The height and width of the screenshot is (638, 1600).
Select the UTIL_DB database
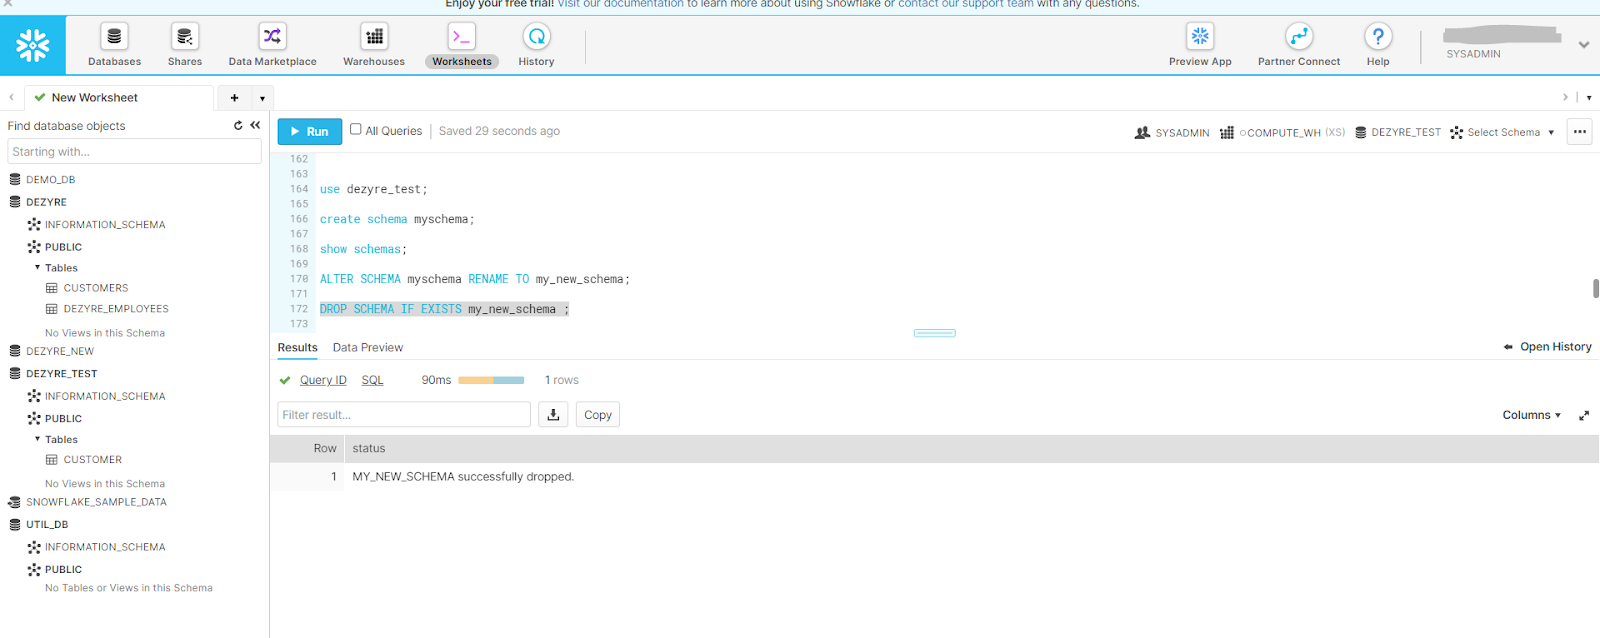click(47, 525)
